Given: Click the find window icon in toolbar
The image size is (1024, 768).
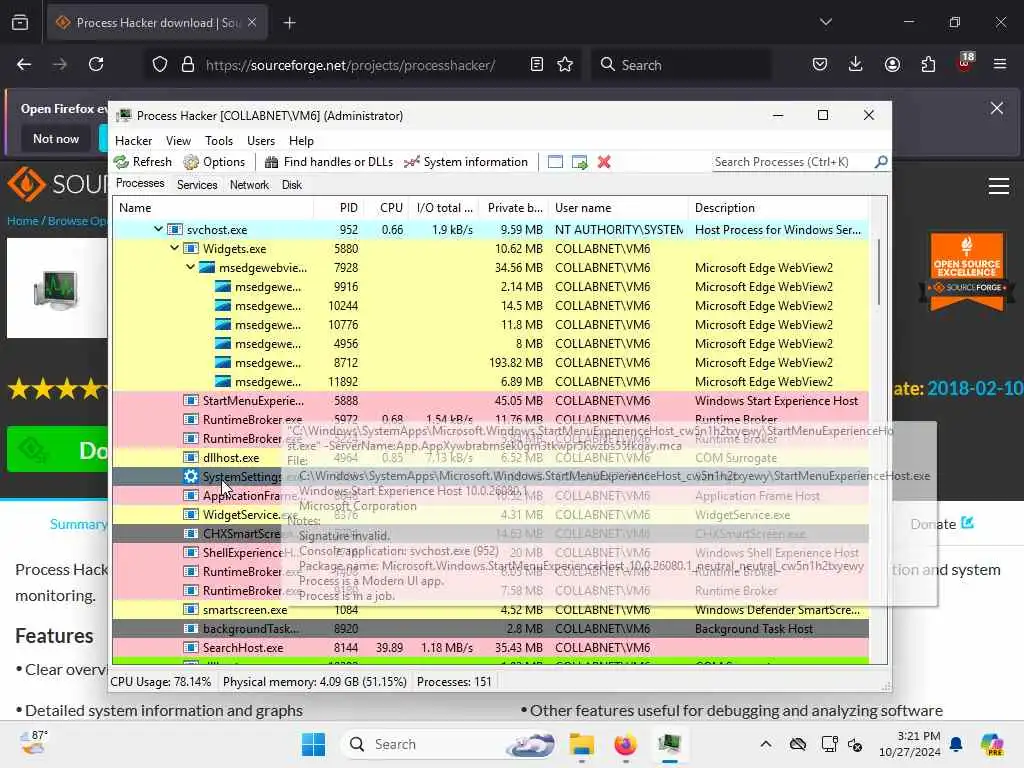Looking at the screenshot, I should [555, 162].
